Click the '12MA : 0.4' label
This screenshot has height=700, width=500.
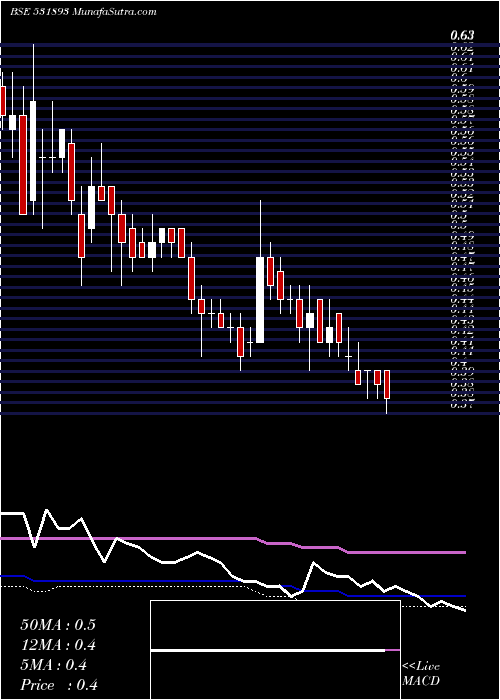click(x=58, y=645)
